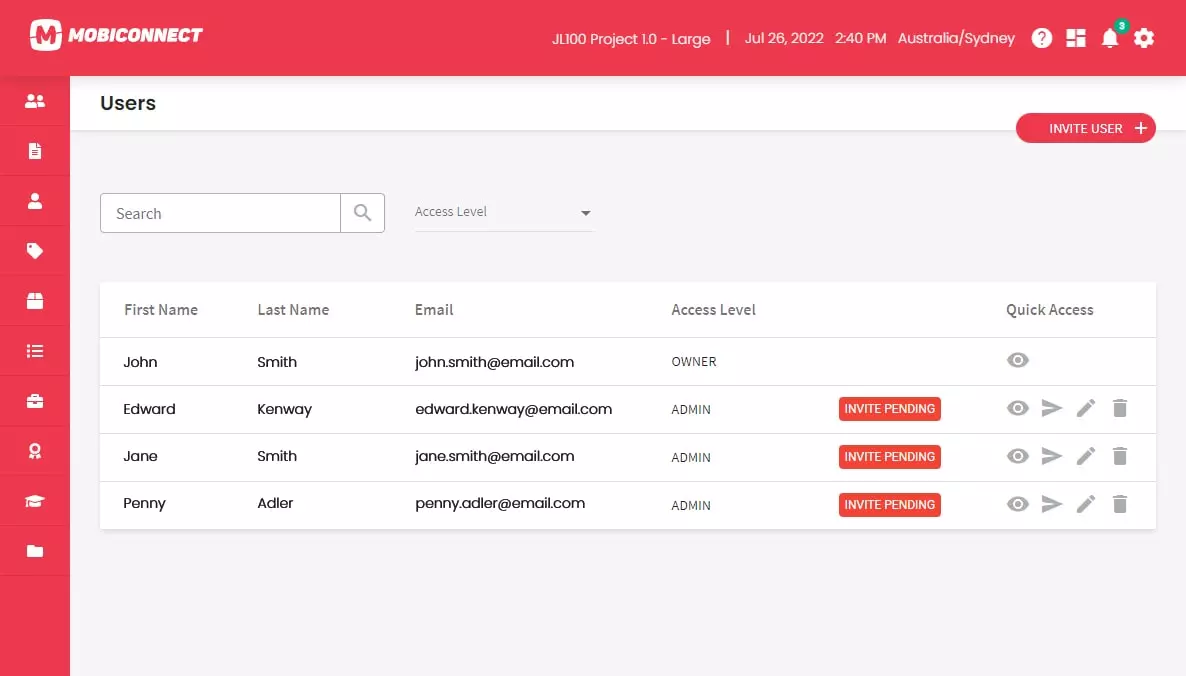Click last name Kenway in table

(x=284, y=409)
